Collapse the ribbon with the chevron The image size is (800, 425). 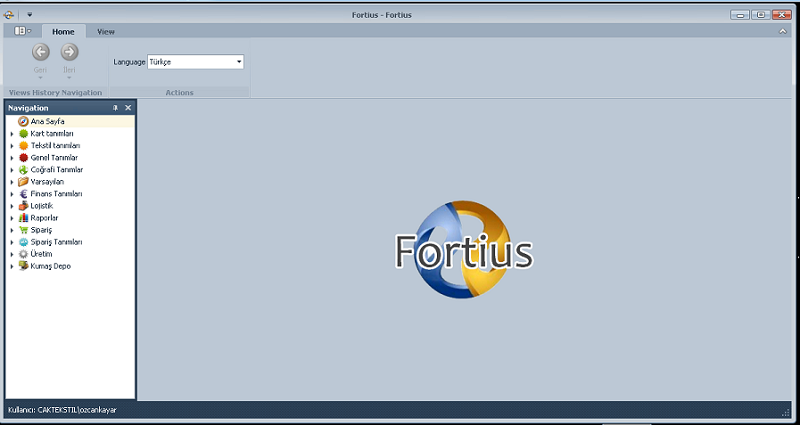click(x=783, y=32)
